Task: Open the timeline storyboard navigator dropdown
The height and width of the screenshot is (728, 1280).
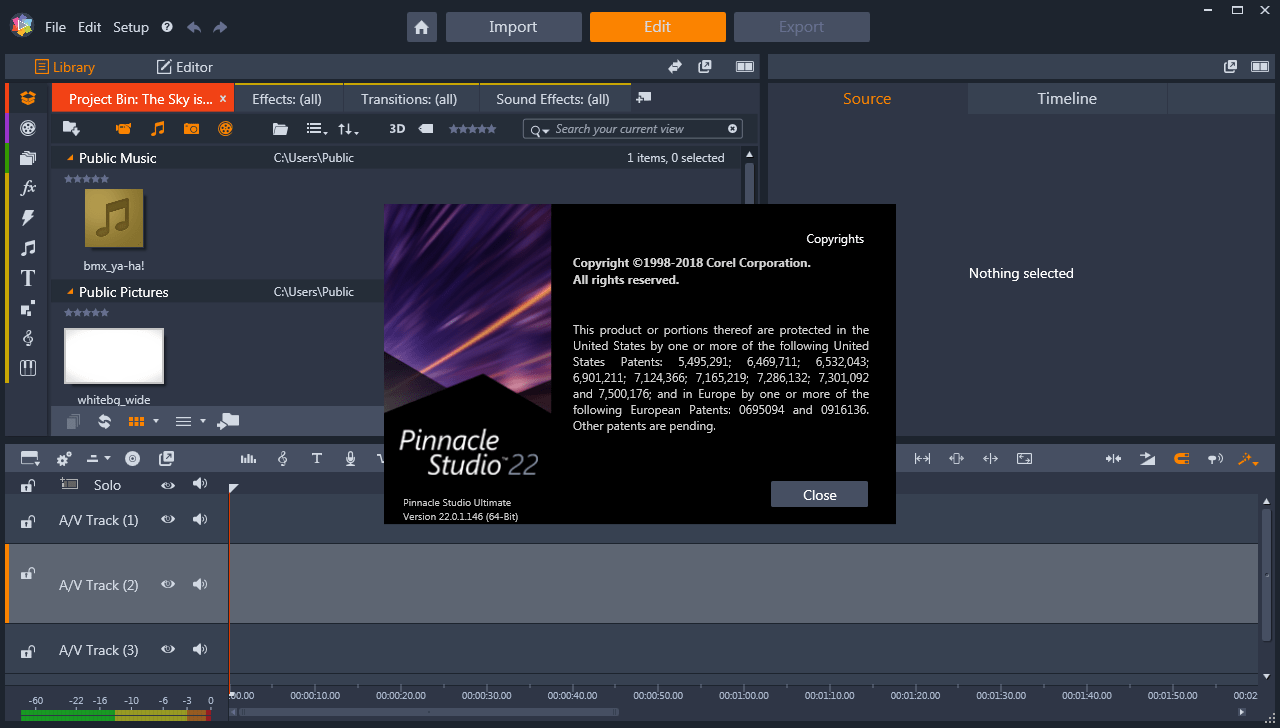Action: [x=30, y=458]
